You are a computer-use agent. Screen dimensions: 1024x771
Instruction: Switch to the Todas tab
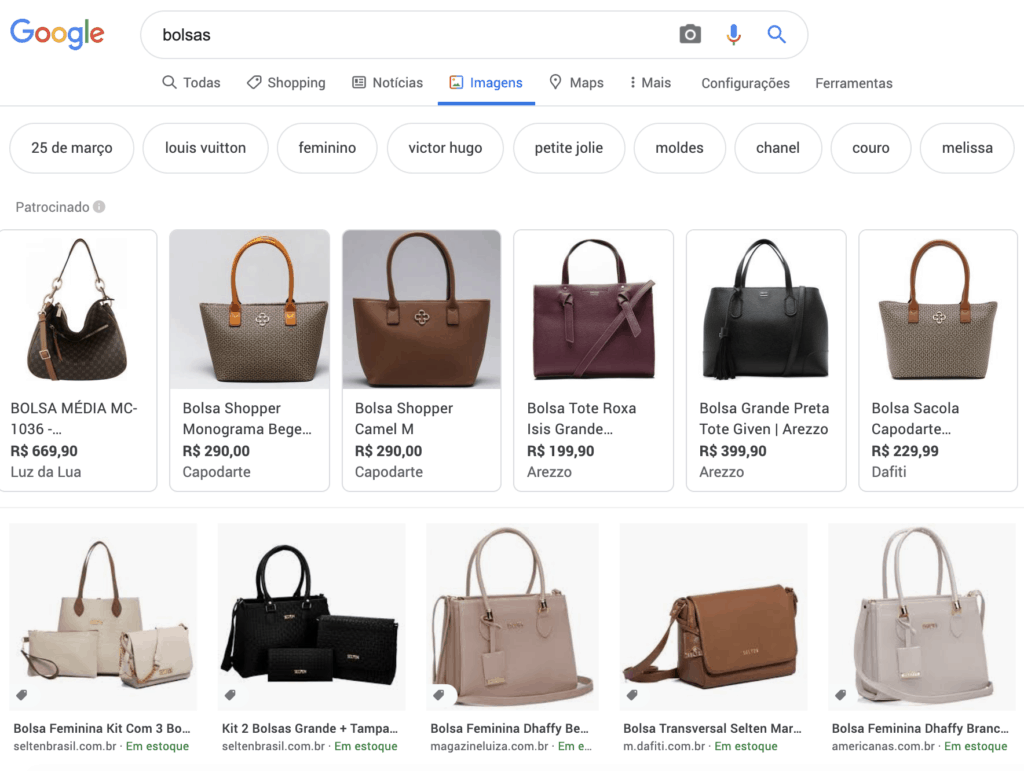tap(191, 83)
